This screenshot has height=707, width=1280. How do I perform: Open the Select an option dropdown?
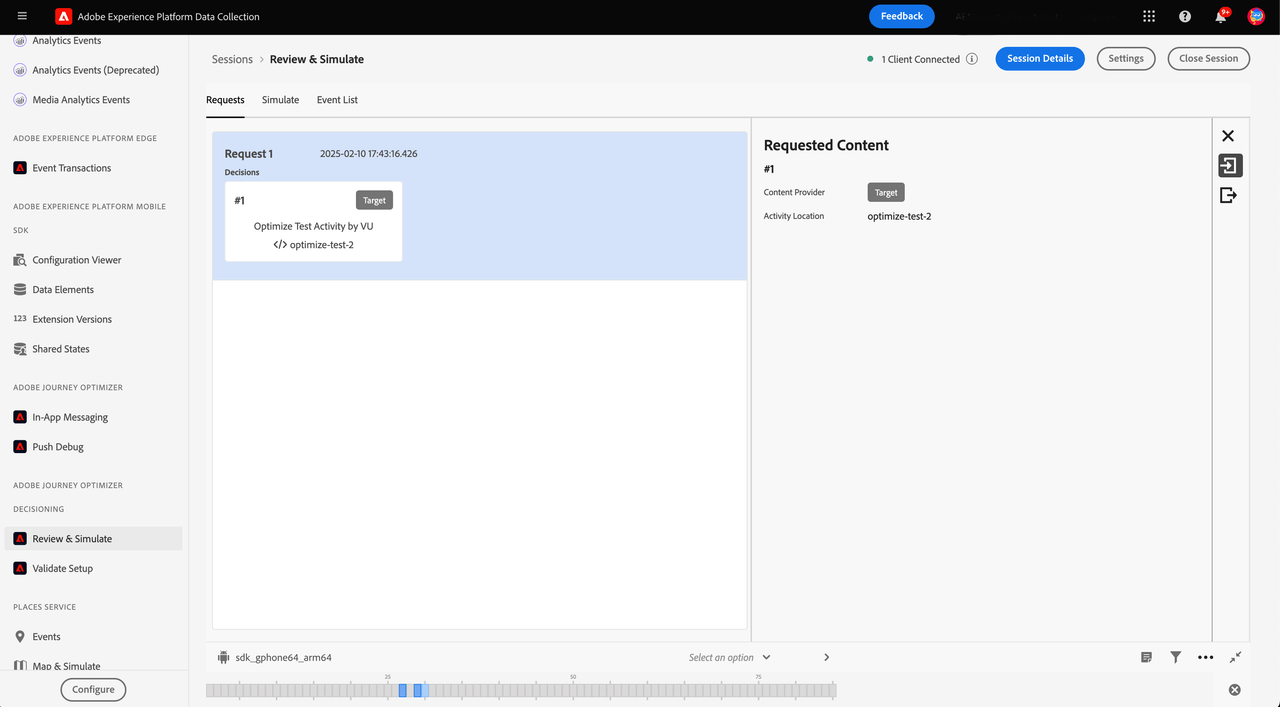729,657
